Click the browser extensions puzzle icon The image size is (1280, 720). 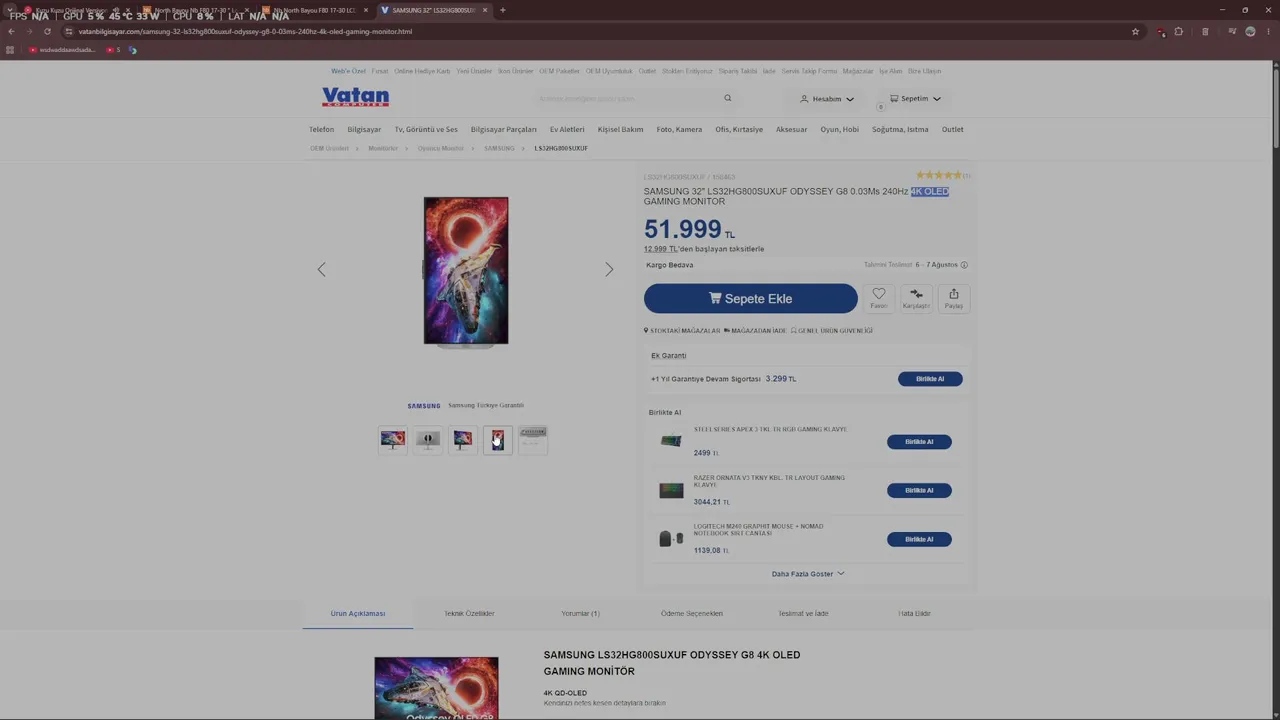[x=1179, y=31]
